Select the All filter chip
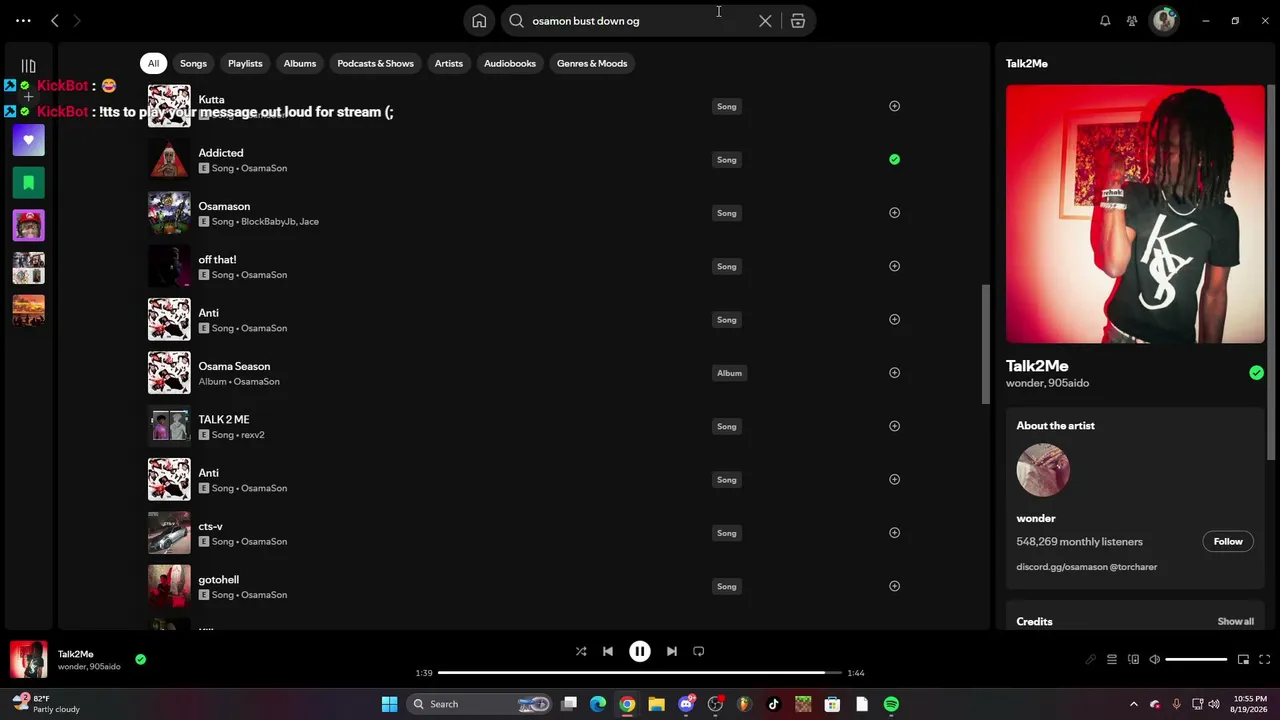Image resolution: width=1280 pixels, height=720 pixels. [x=153, y=63]
